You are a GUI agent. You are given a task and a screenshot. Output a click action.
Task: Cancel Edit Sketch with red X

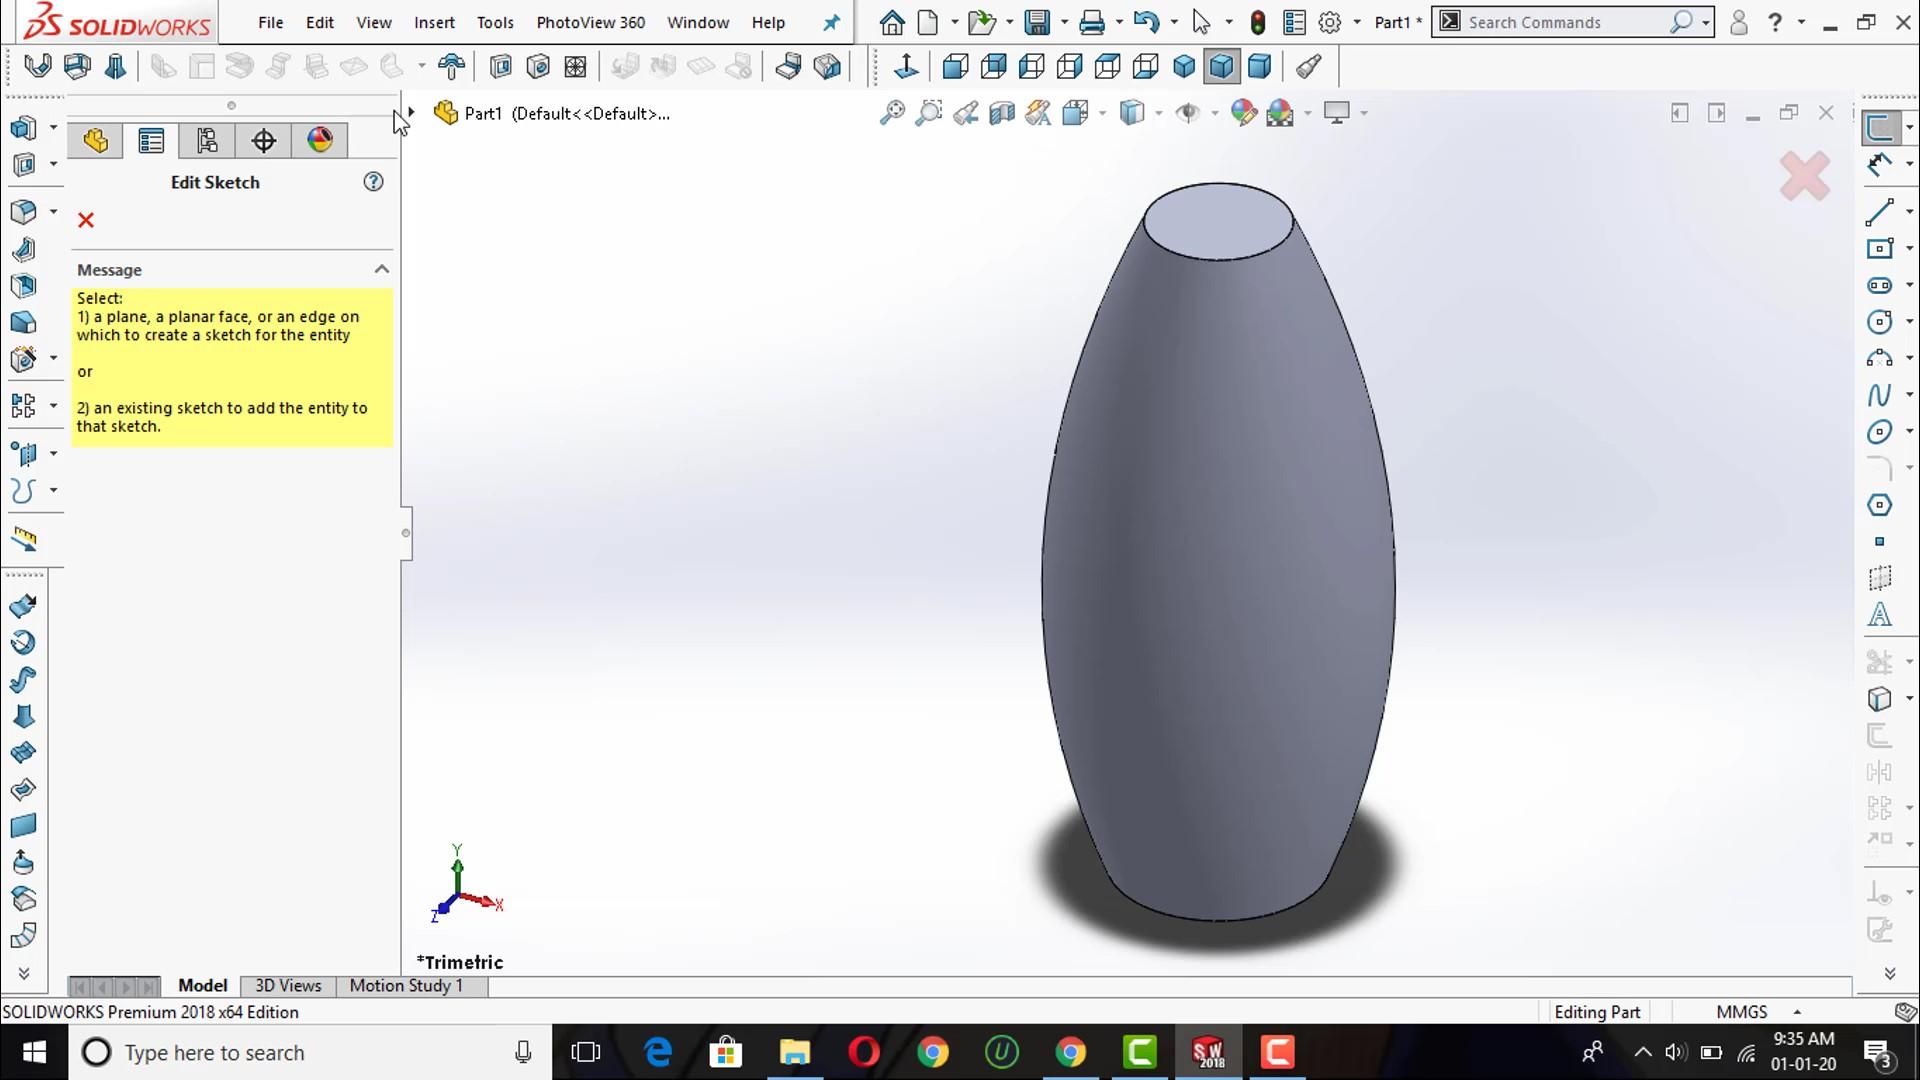coord(86,220)
